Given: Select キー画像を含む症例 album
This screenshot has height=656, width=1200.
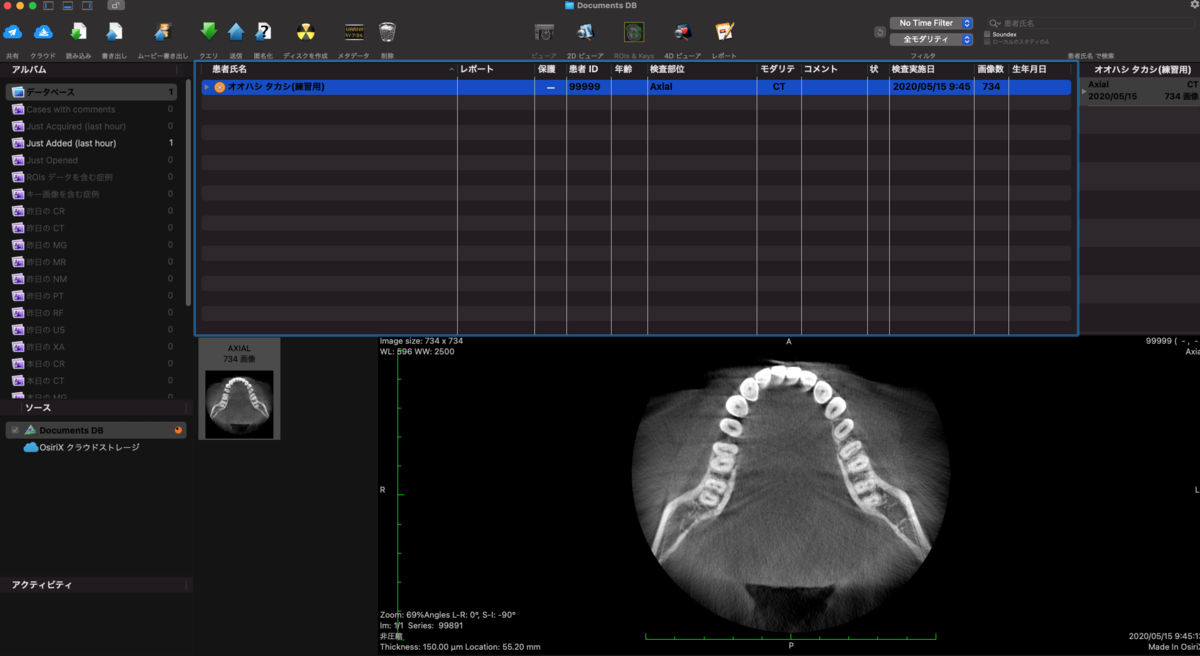Looking at the screenshot, I should (x=91, y=194).
